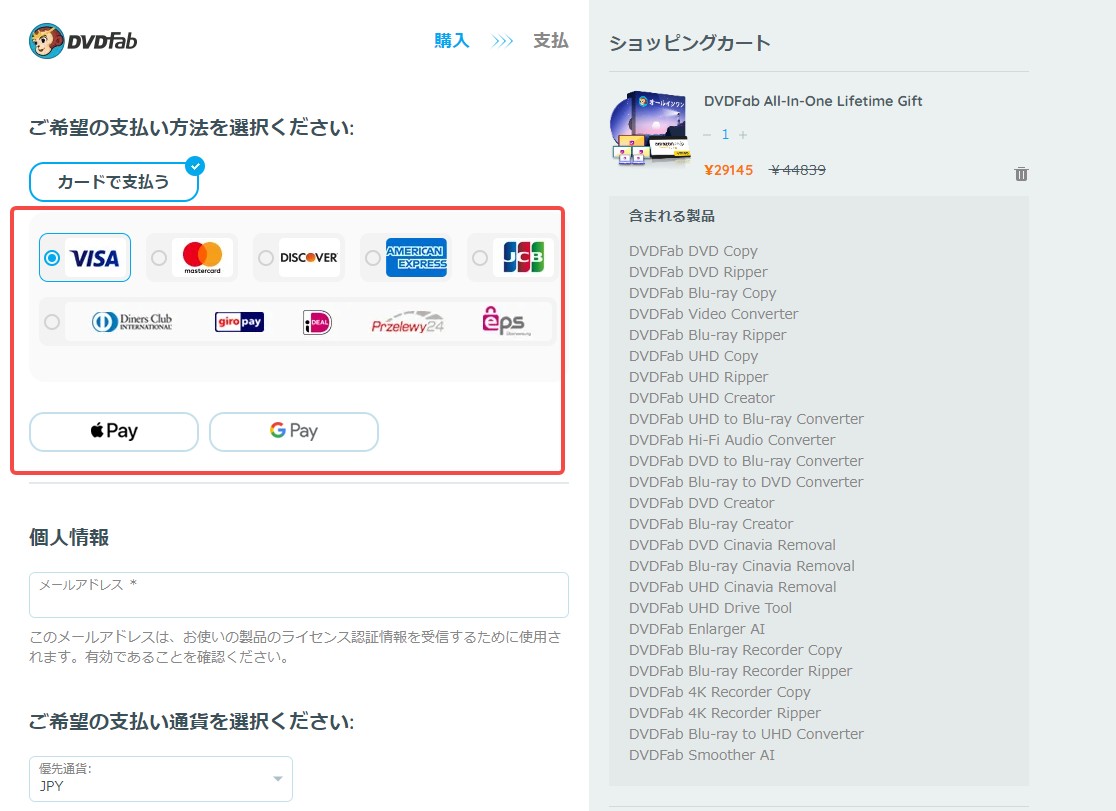The height and width of the screenshot is (811, 1116).
Task: Click the All-In-One product box thumbnail
Action: click(x=651, y=127)
